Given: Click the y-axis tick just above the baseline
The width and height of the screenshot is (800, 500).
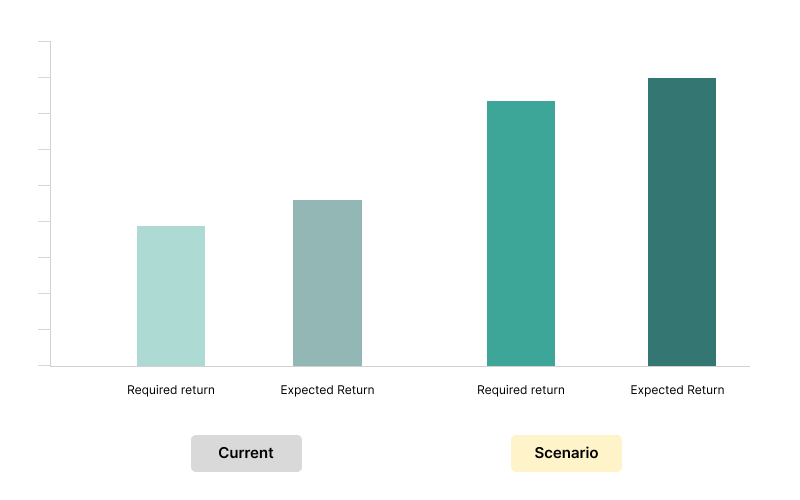Looking at the screenshot, I should point(44,330).
